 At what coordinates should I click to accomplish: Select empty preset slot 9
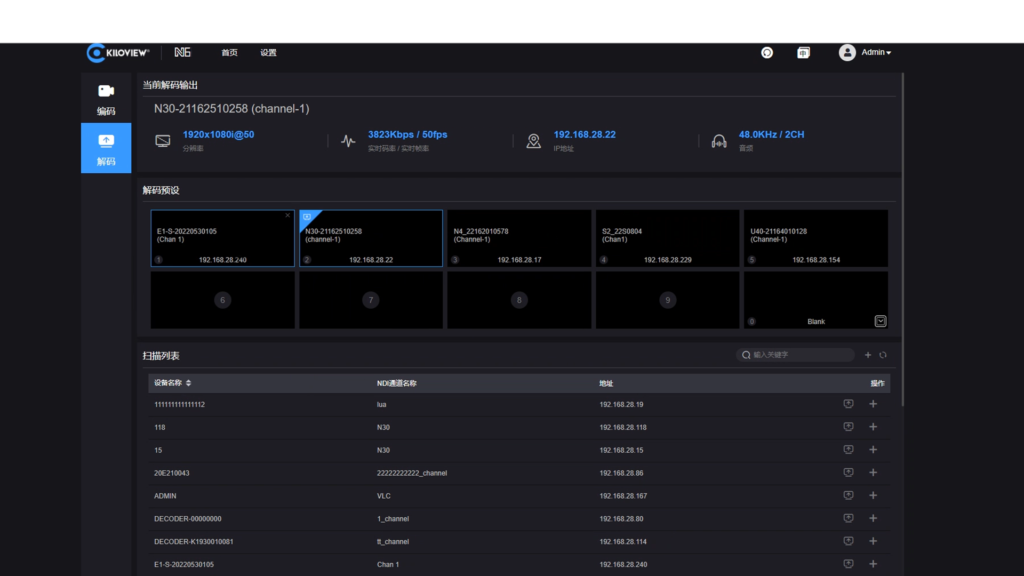tap(667, 300)
